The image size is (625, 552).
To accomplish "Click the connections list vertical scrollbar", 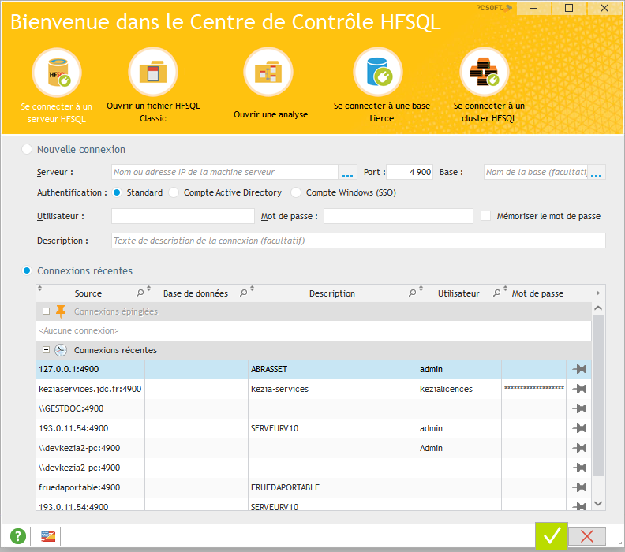I will coord(598,400).
